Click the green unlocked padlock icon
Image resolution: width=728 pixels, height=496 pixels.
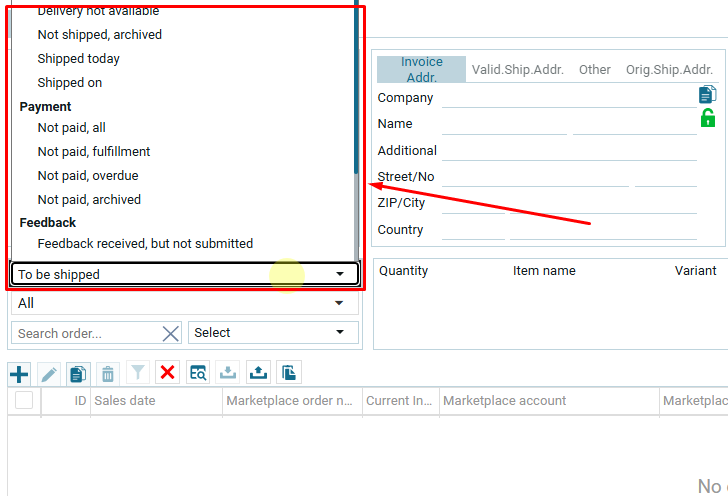(x=708, y=119)
